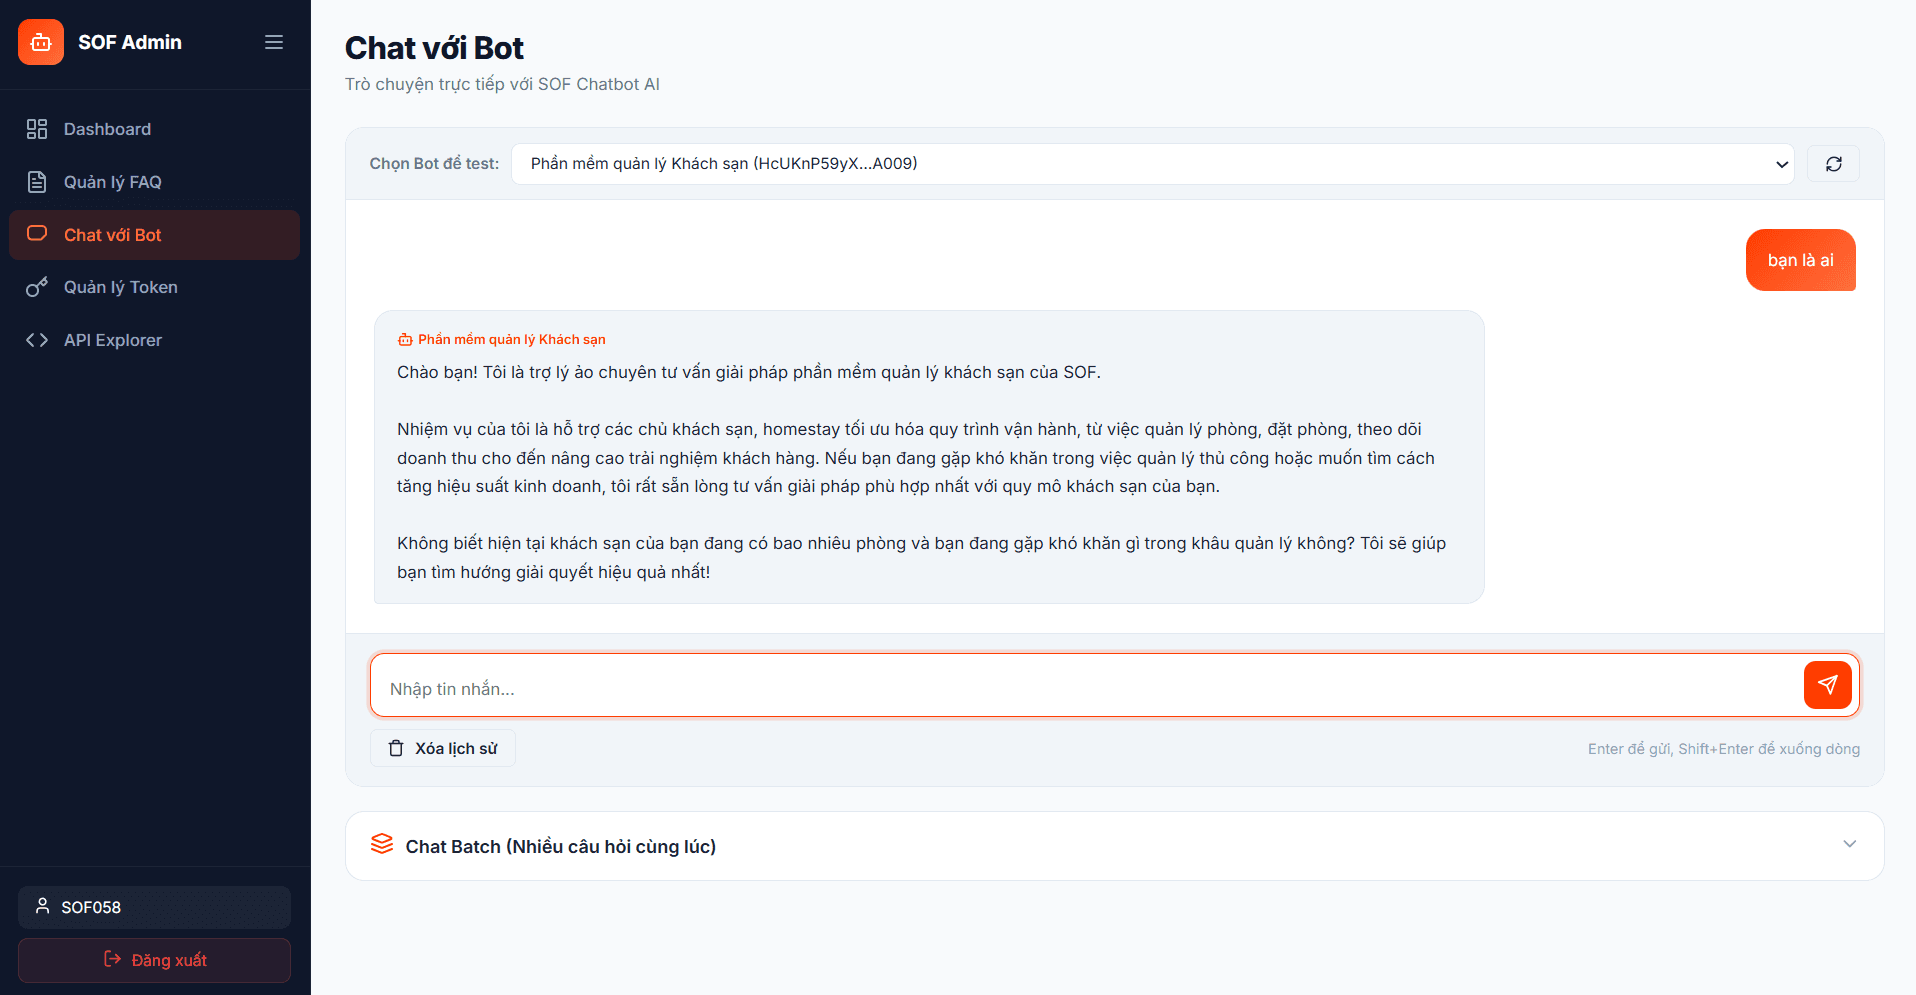Click the Quản lý FAQ document icon
Image resolution: width=1916 pixels, height=995 pixels.
(37, 181)
